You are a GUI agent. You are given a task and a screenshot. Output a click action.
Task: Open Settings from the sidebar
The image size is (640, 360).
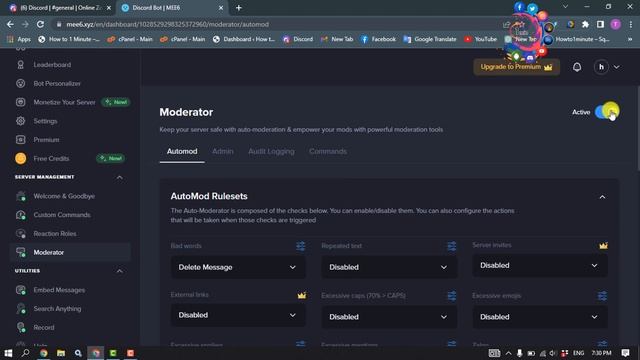pos(45,121)
